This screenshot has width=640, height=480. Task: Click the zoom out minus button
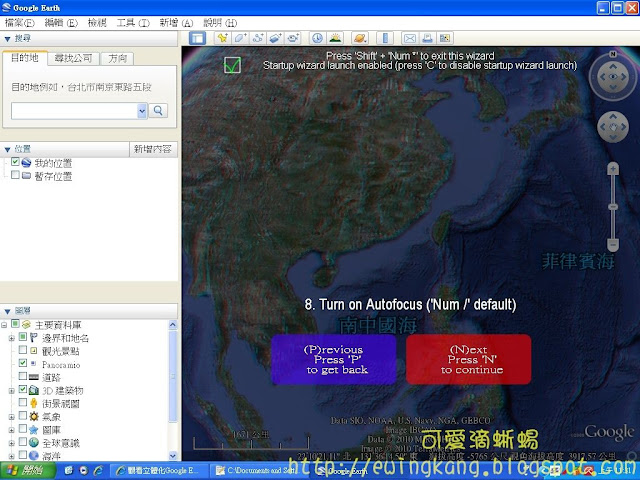[x=613, y=245]
